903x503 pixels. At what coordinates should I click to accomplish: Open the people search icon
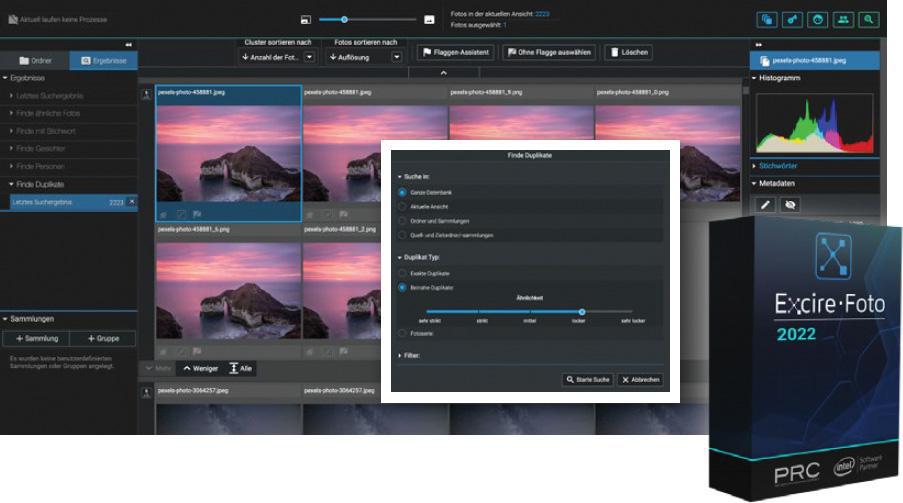click(843, 20)
